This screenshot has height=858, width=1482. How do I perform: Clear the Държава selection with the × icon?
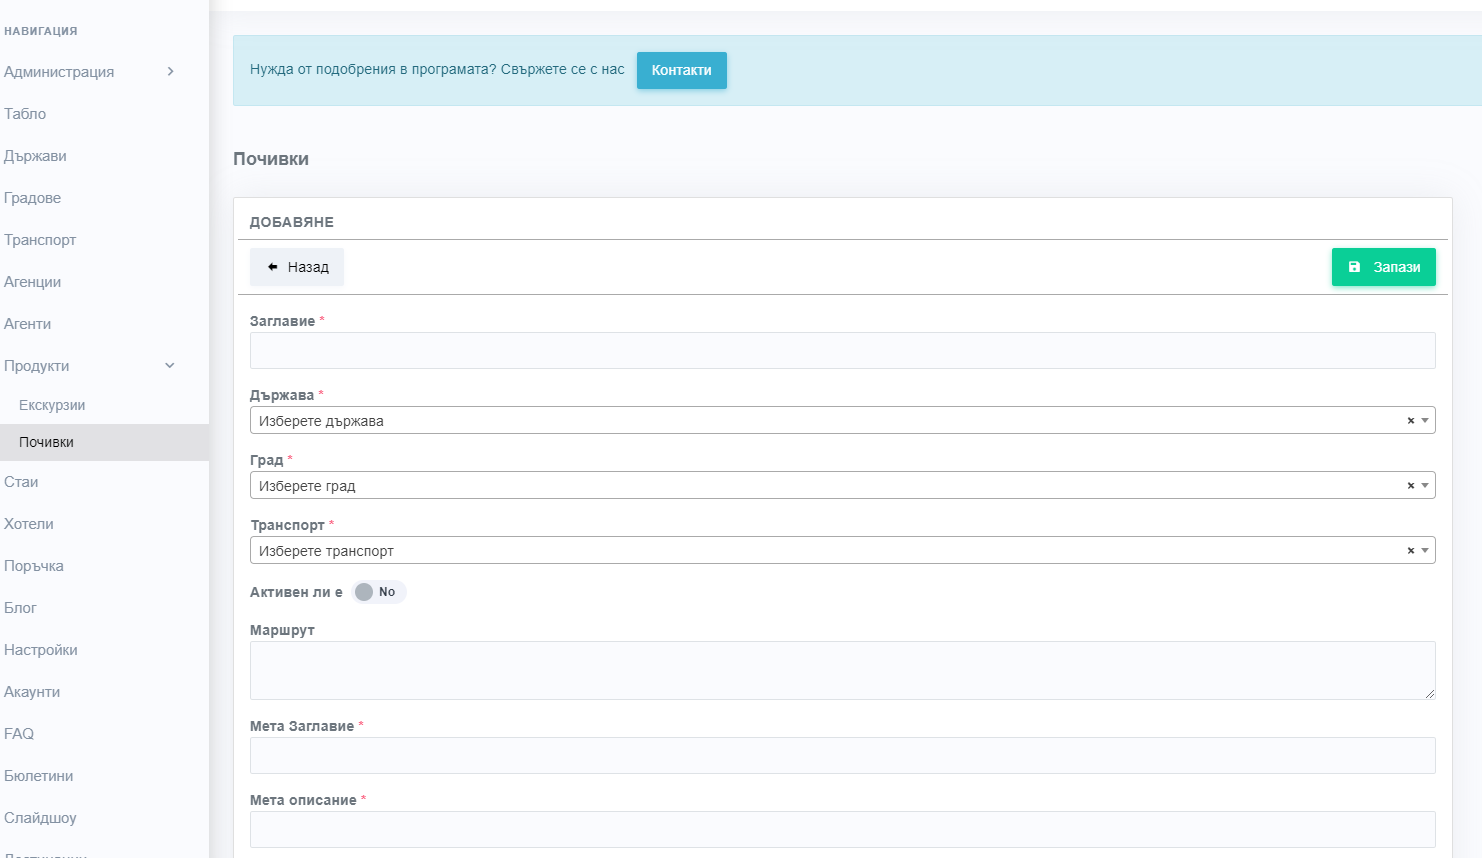[1410, 421]
